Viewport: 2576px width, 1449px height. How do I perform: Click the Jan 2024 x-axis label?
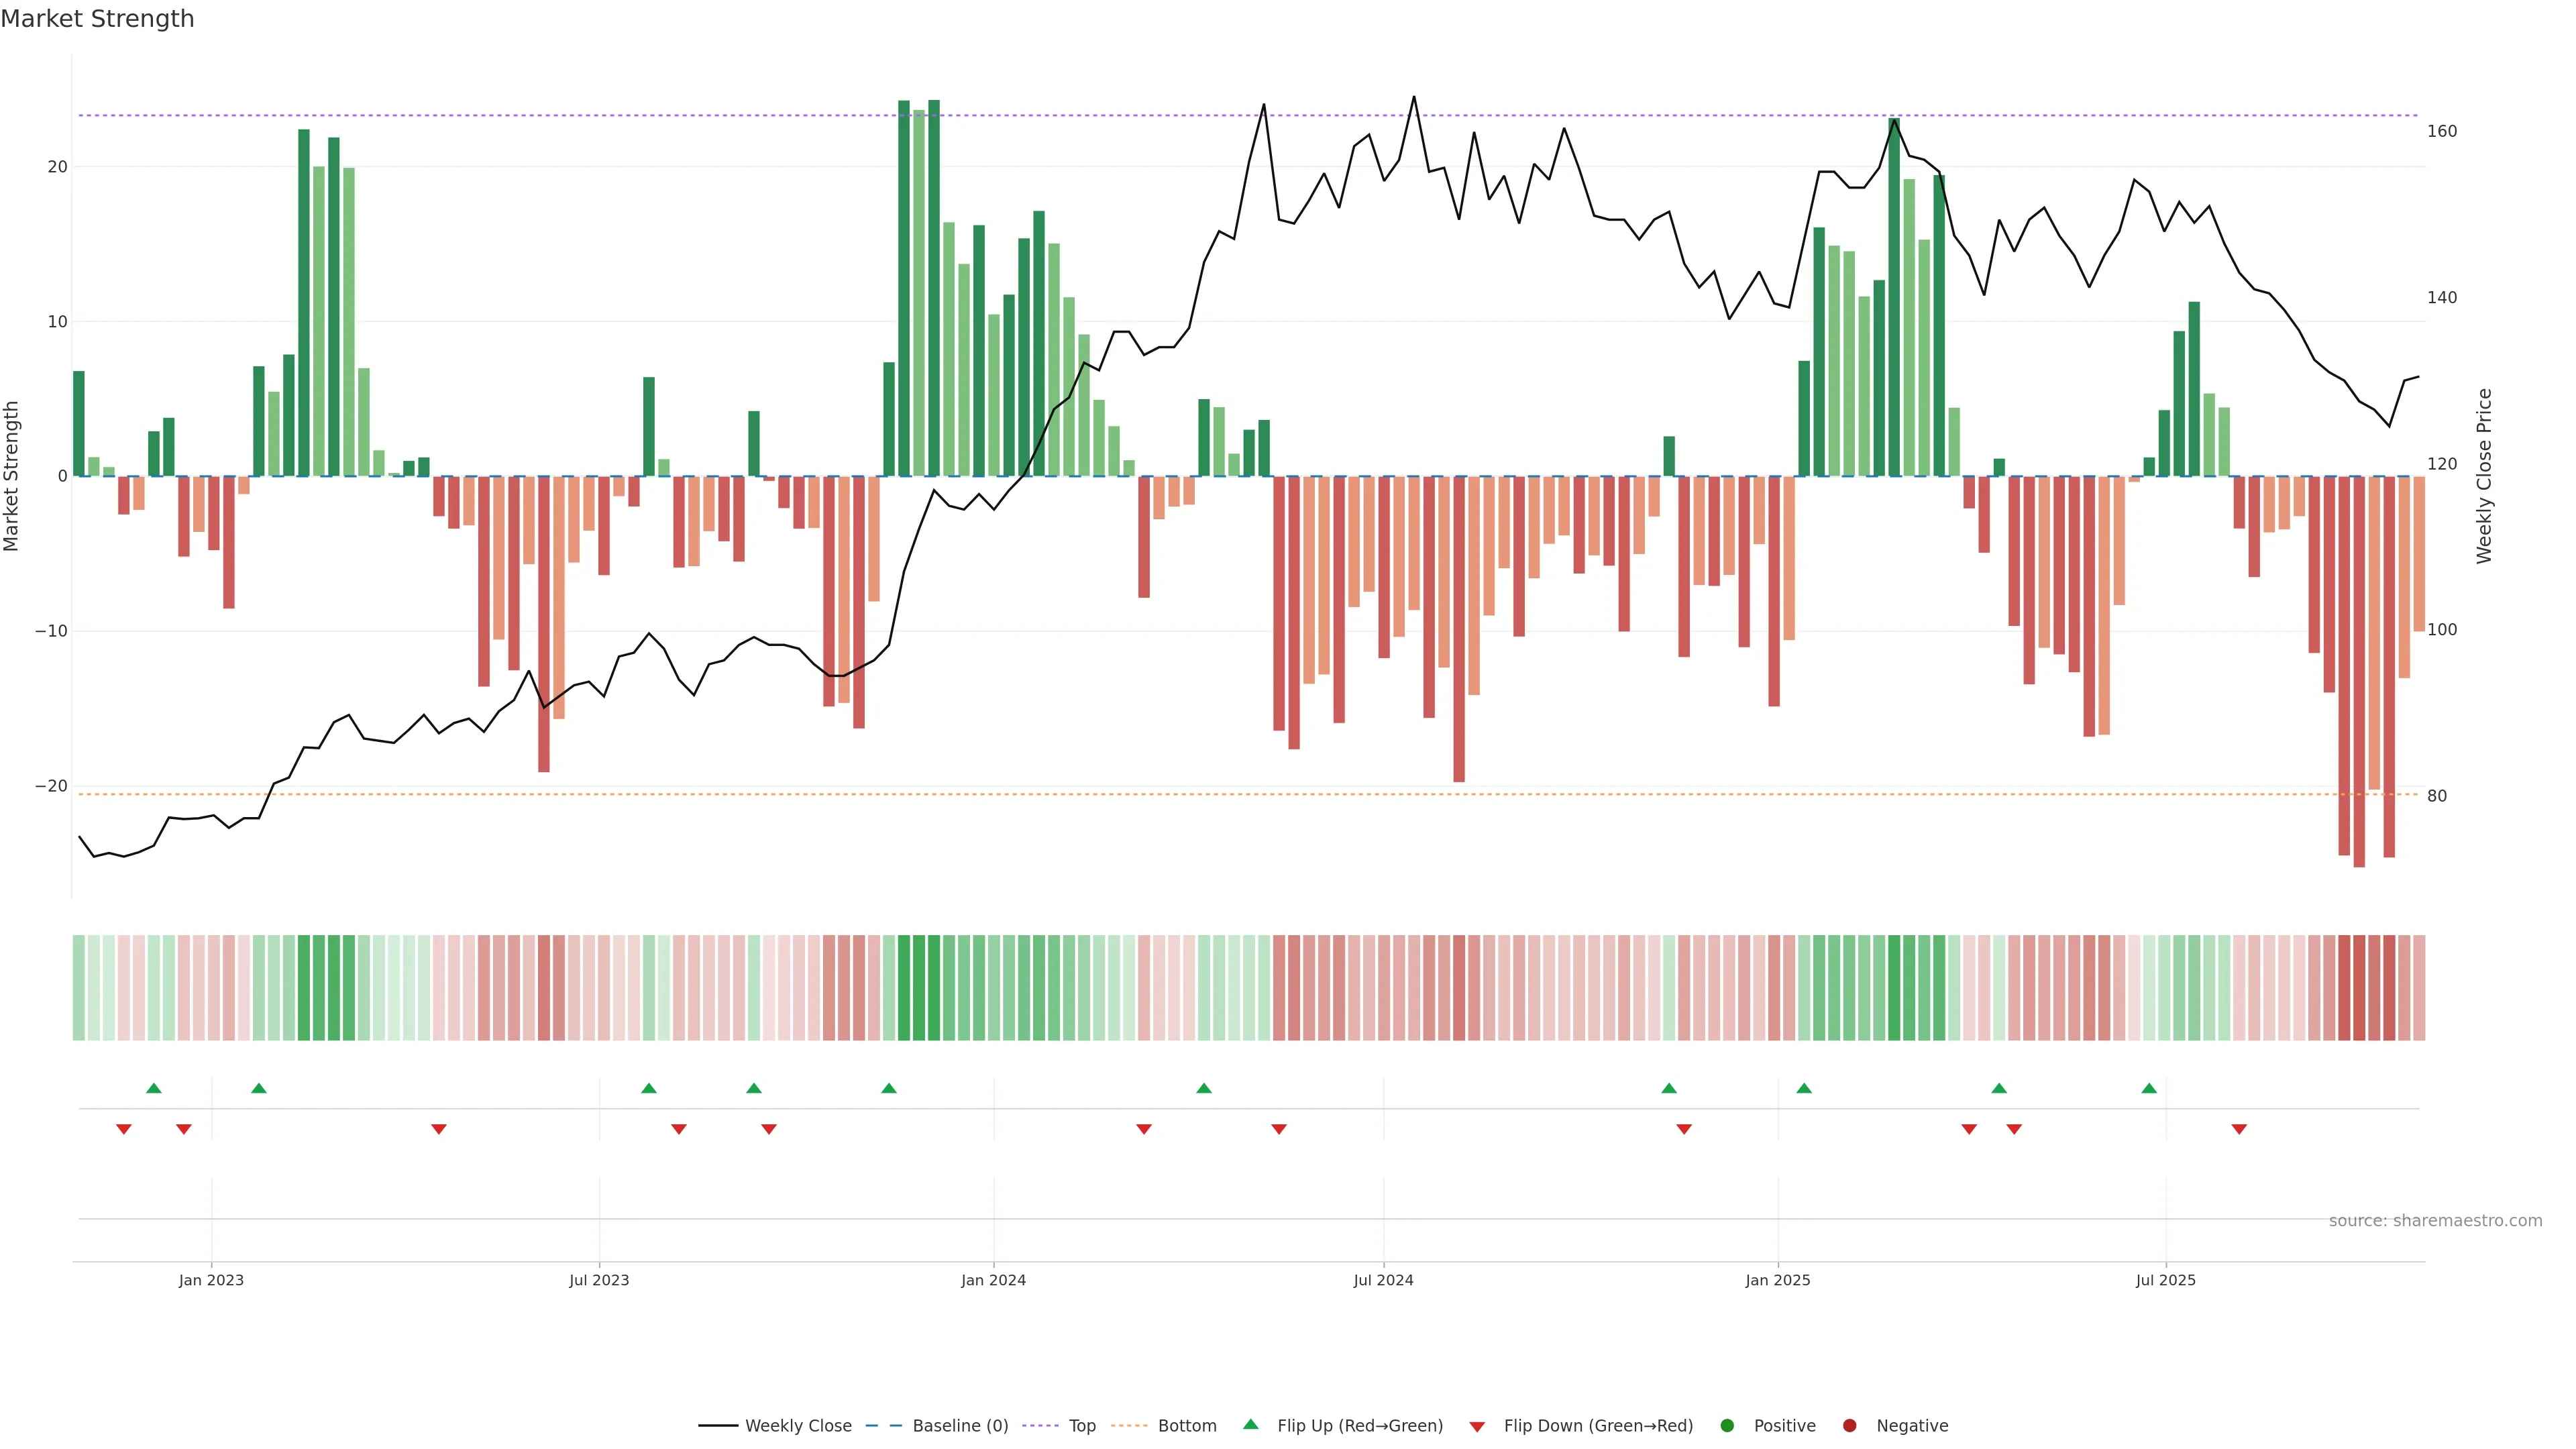pos(993,1280)
